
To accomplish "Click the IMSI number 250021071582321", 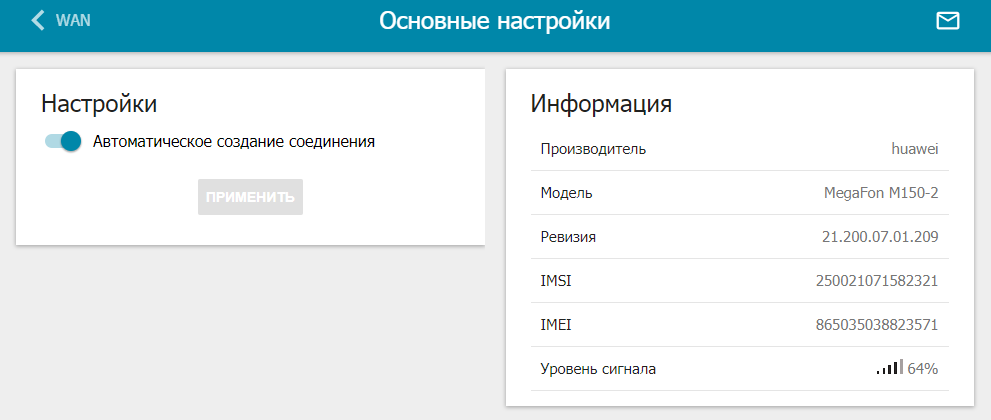I will [x=877, y=281].
